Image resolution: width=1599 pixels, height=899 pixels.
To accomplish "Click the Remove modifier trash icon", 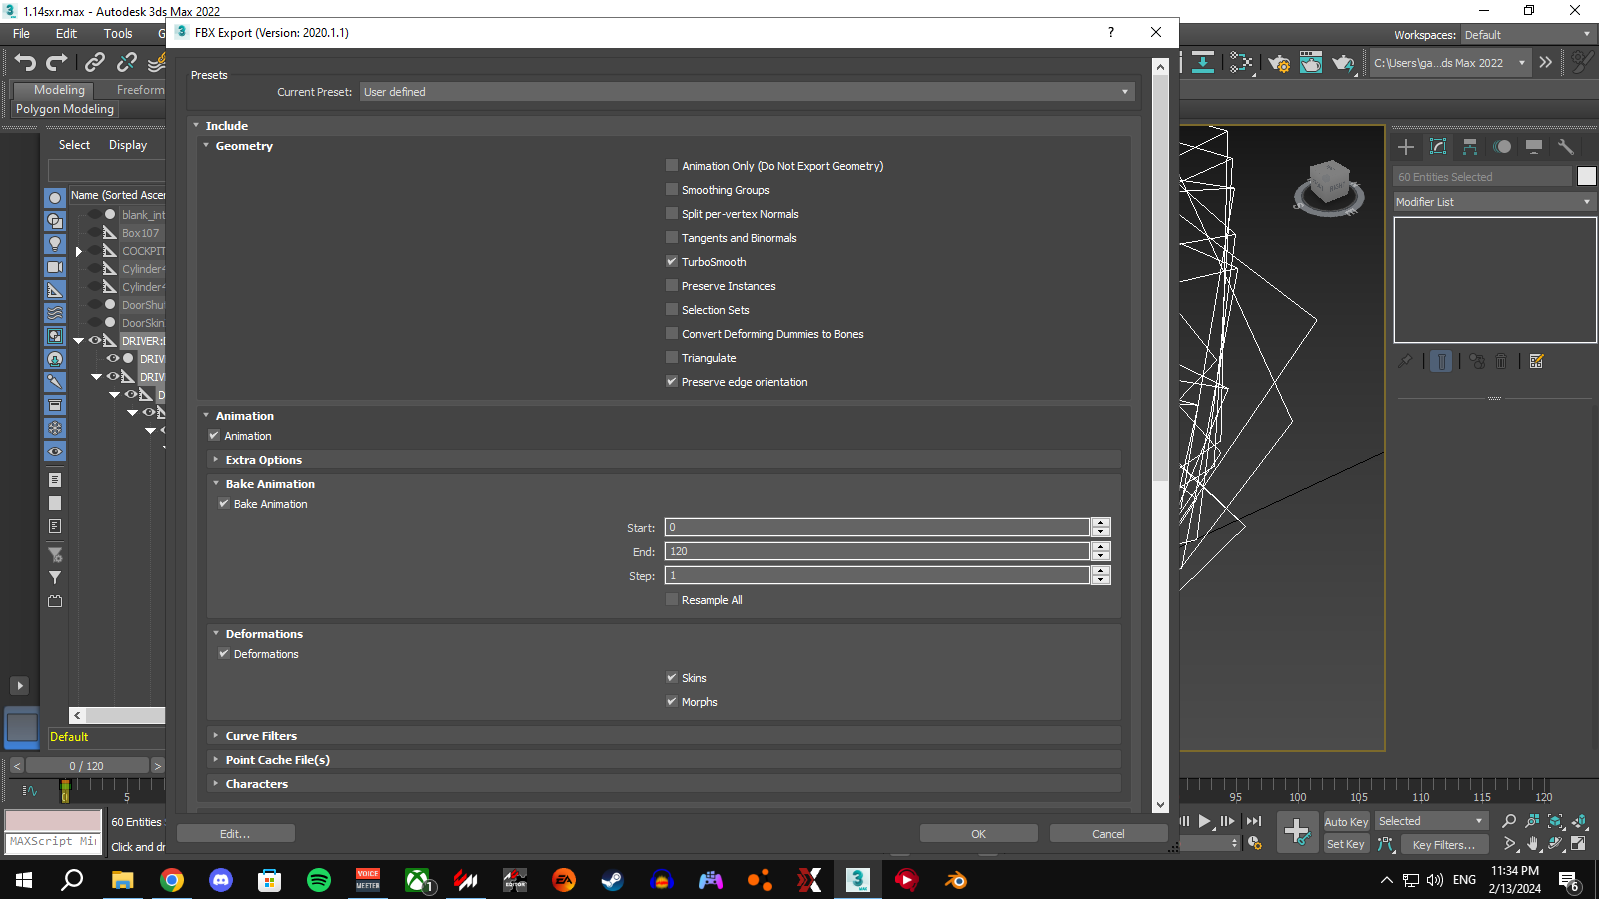I will (1501, 361).
